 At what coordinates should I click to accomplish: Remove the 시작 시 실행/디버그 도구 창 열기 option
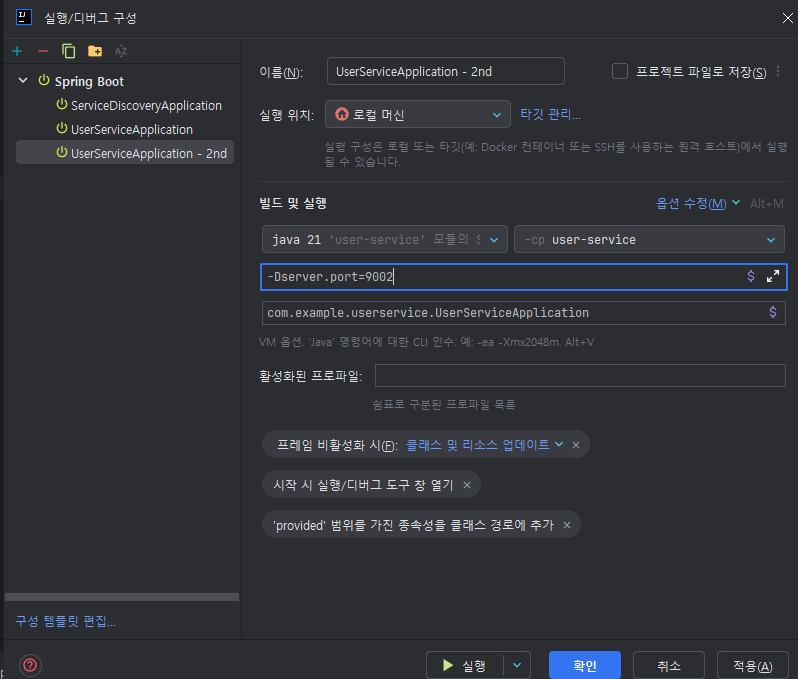[x=467, y=485]
